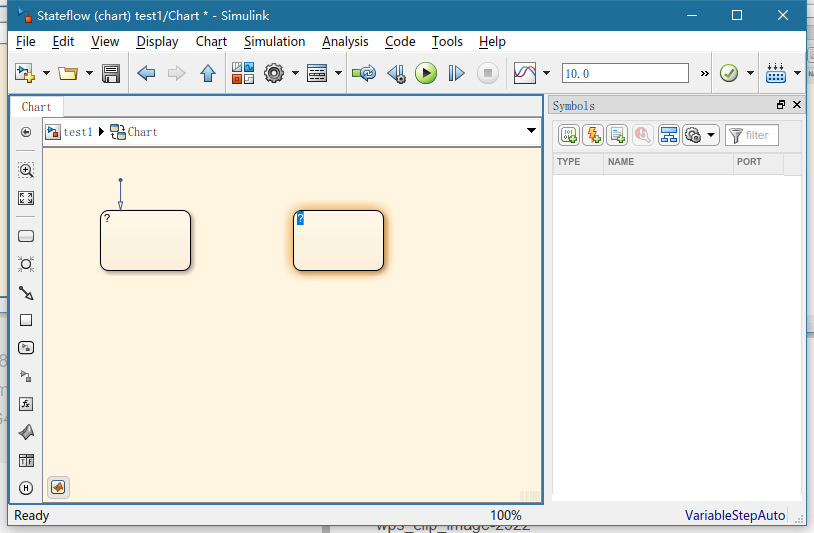Click the New Model toolbar icon
Image resolution: width=814 pixels, height=533 pixels.
point(24,73)
